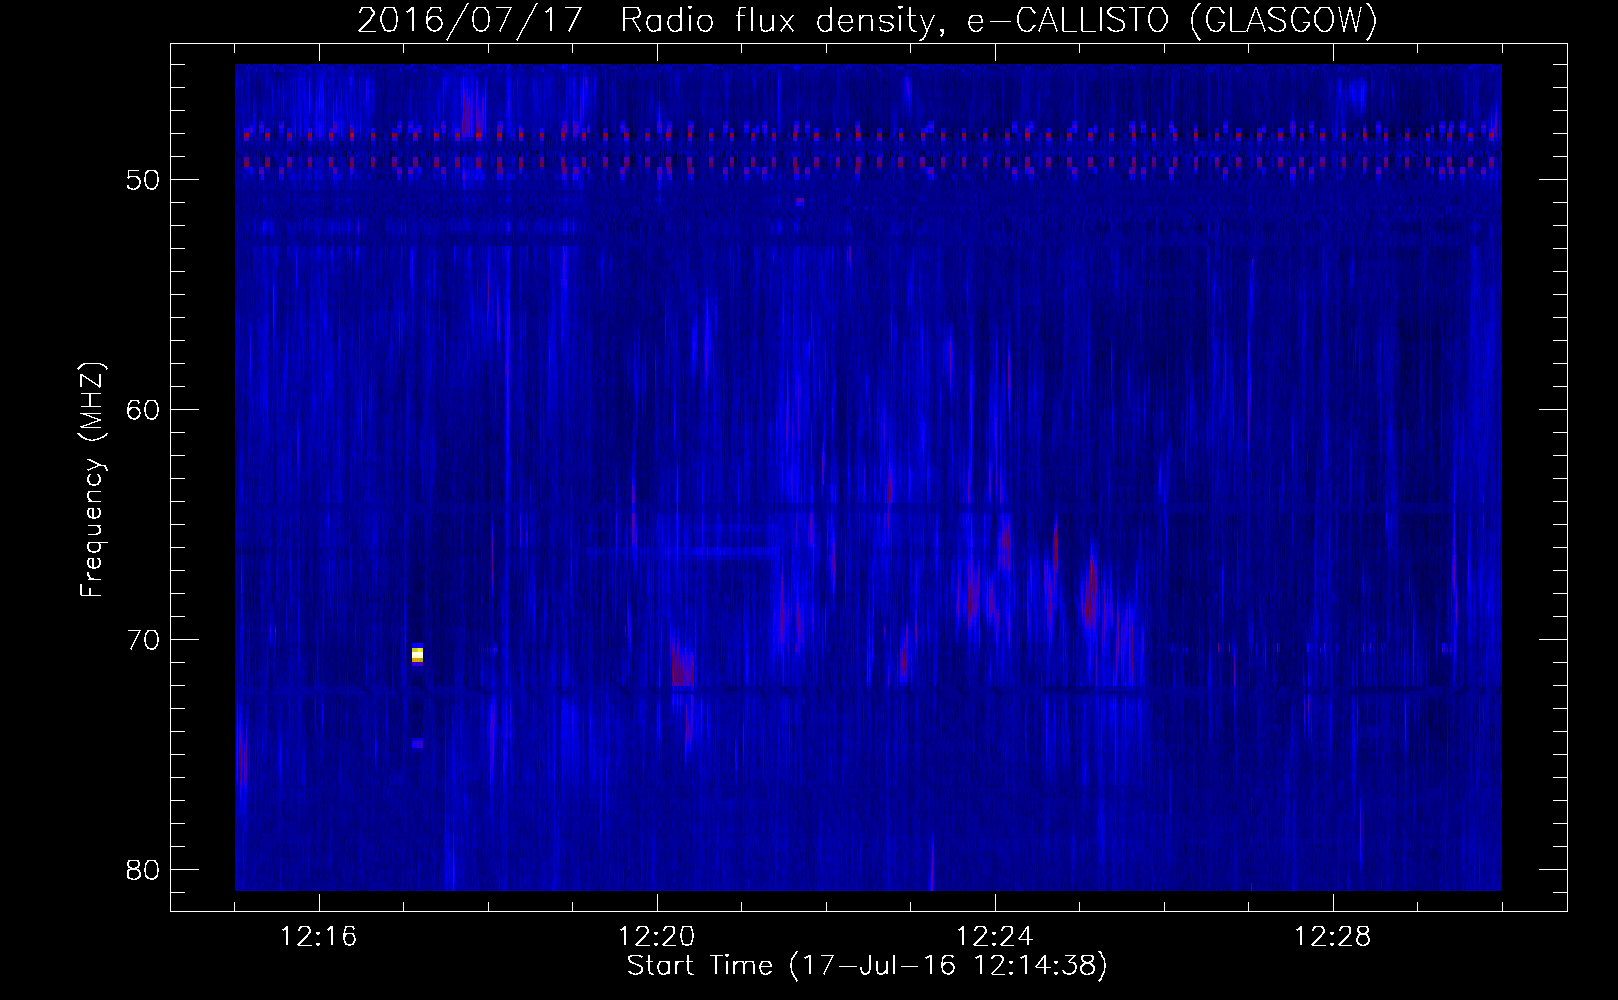Click the 60 frequency tick label
The height and width of the screenshot is (1000, 1618).
[143, 410]
